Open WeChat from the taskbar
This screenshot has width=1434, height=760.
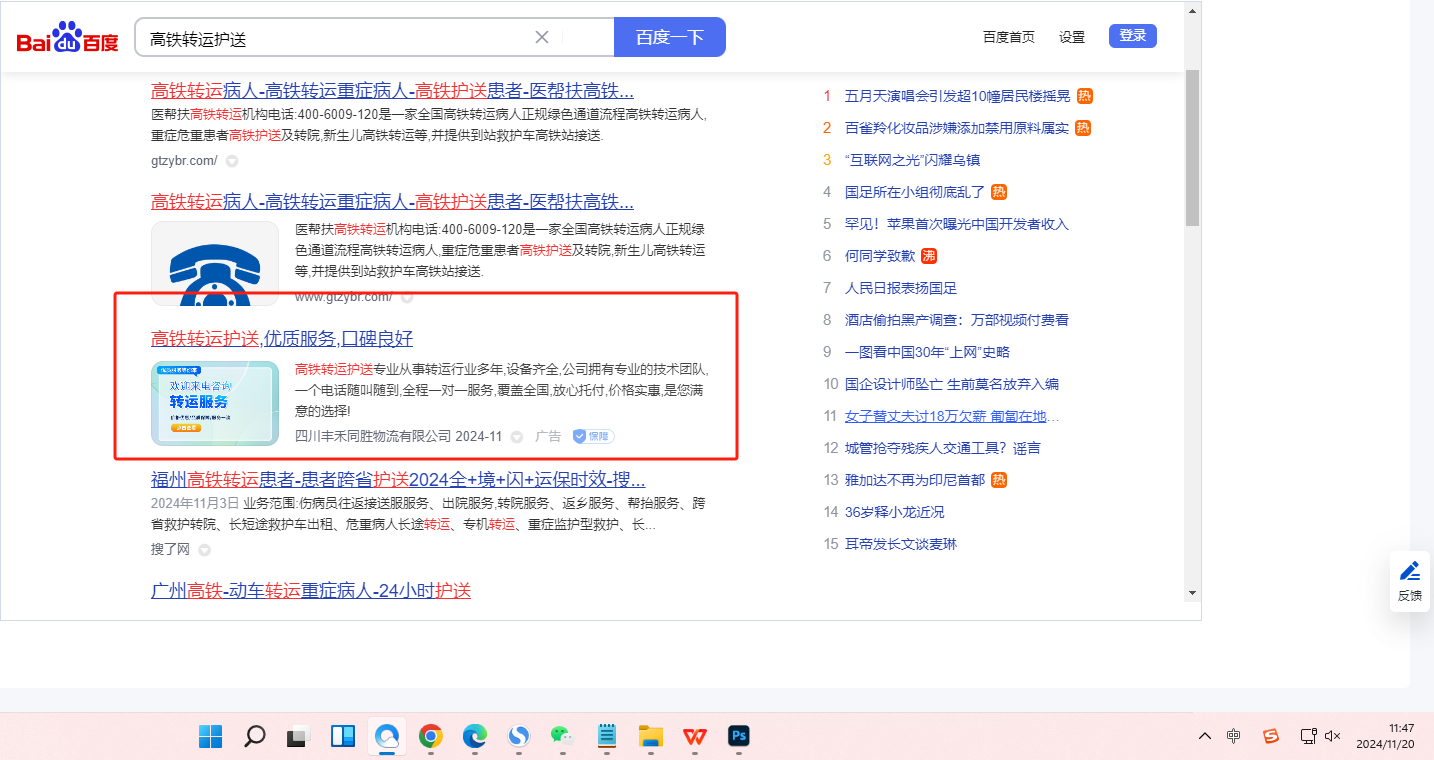(x=562, y=737)
